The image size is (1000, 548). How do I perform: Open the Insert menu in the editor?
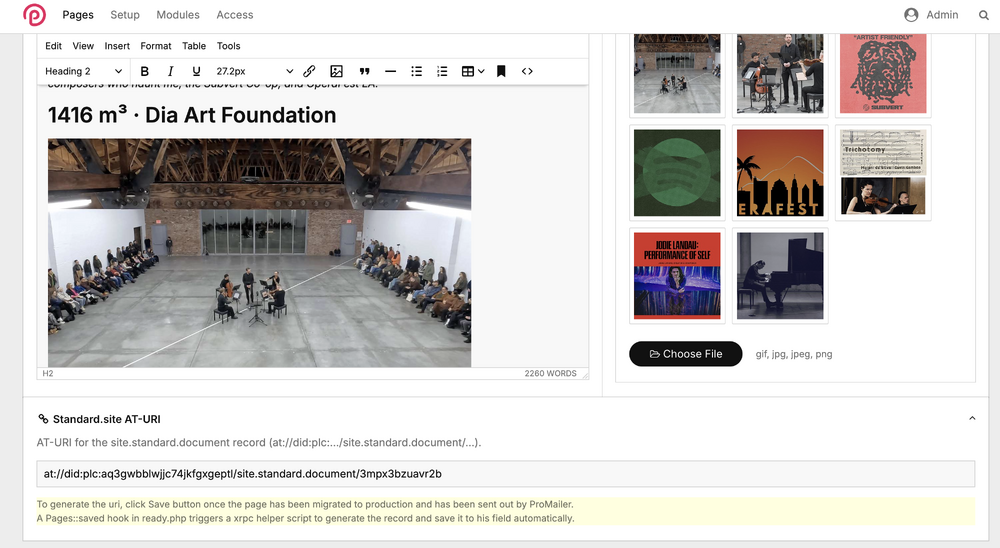point(117,46)
